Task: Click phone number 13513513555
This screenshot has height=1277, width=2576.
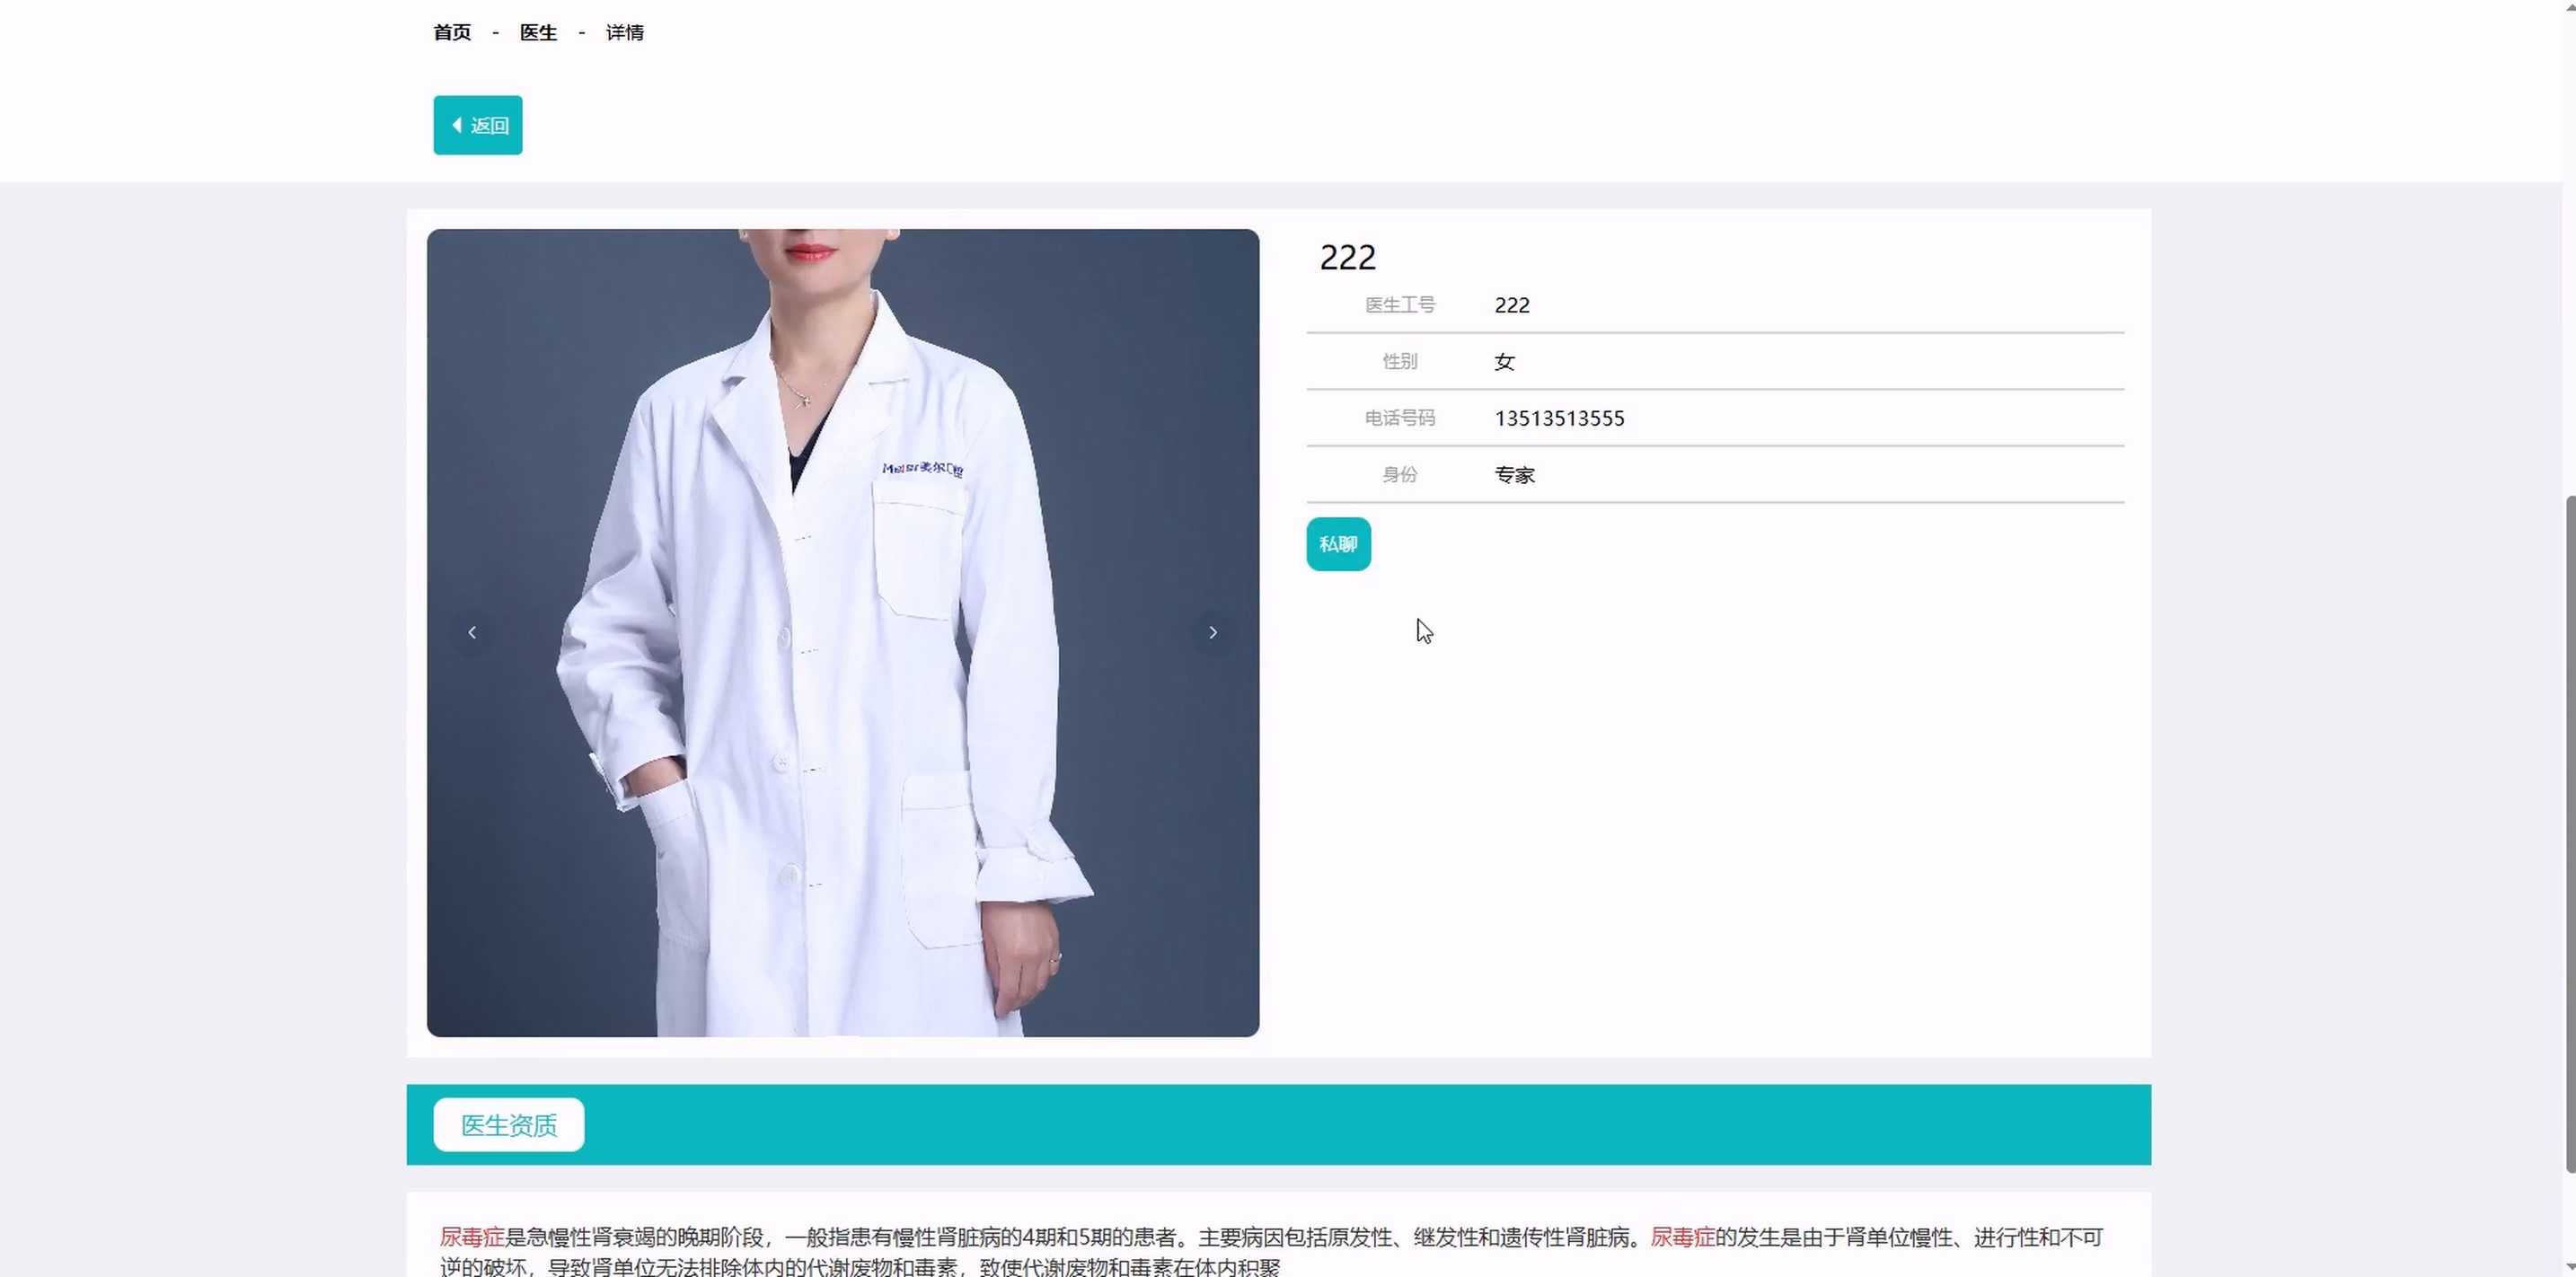Action: (x=1559, y=418)
